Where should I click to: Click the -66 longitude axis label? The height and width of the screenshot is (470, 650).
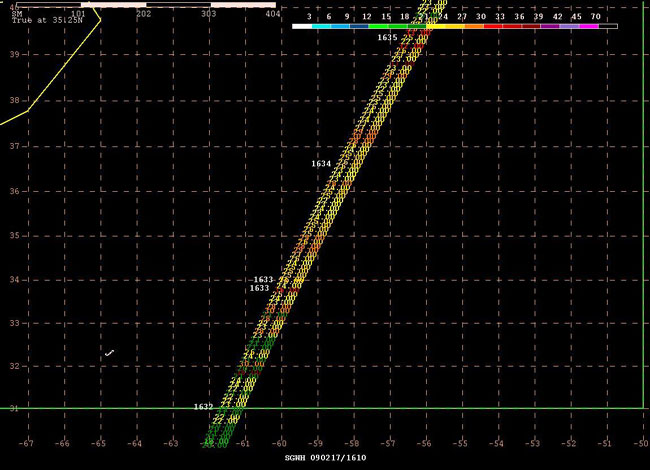[62, 443]
